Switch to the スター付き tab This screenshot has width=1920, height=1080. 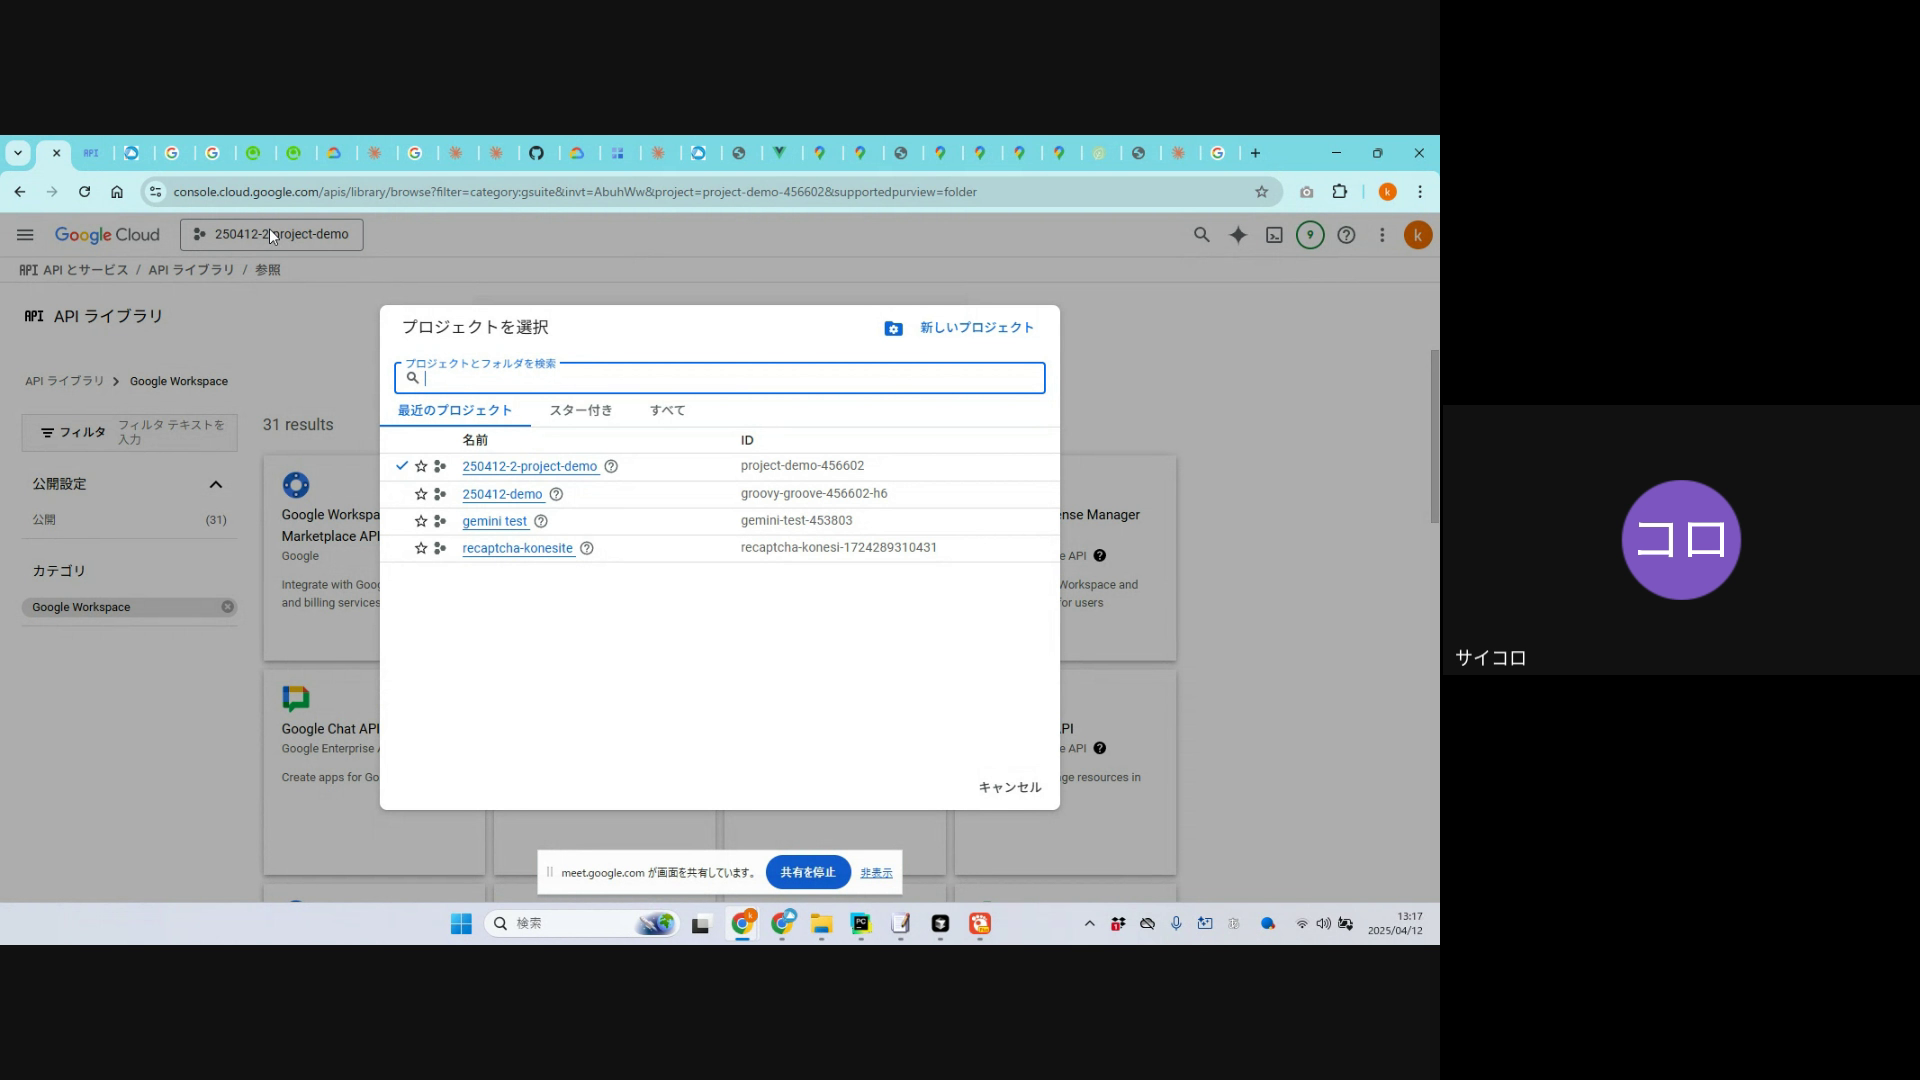click(580, 411)
